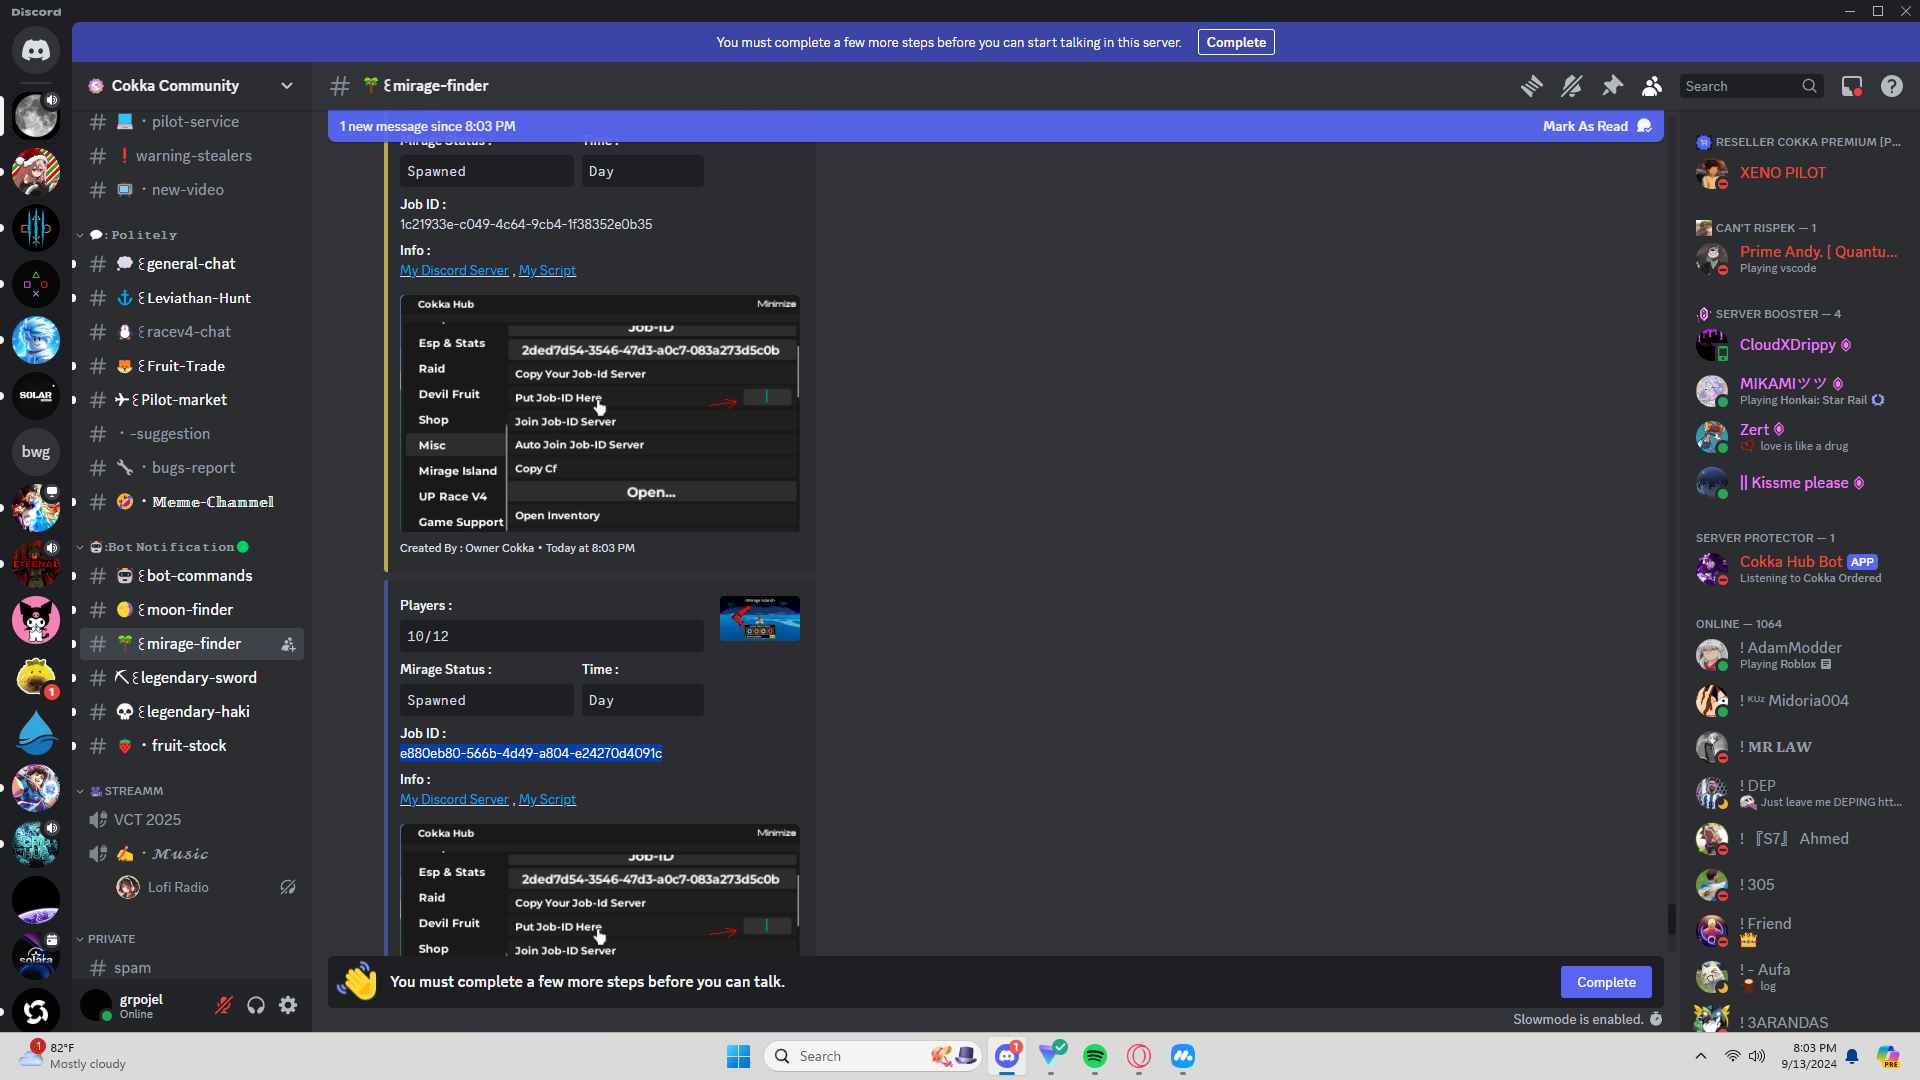Open XENO PILOT member profile

1800,173
